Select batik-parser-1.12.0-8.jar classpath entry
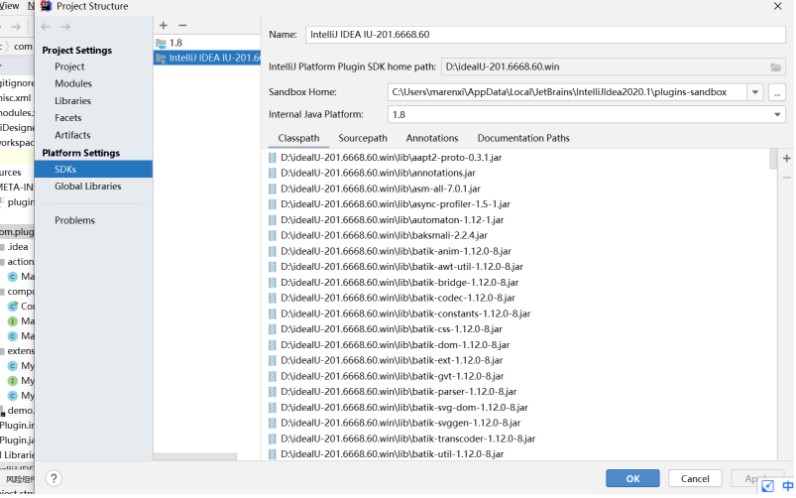796x498 pixels. [x=399, y=392]
